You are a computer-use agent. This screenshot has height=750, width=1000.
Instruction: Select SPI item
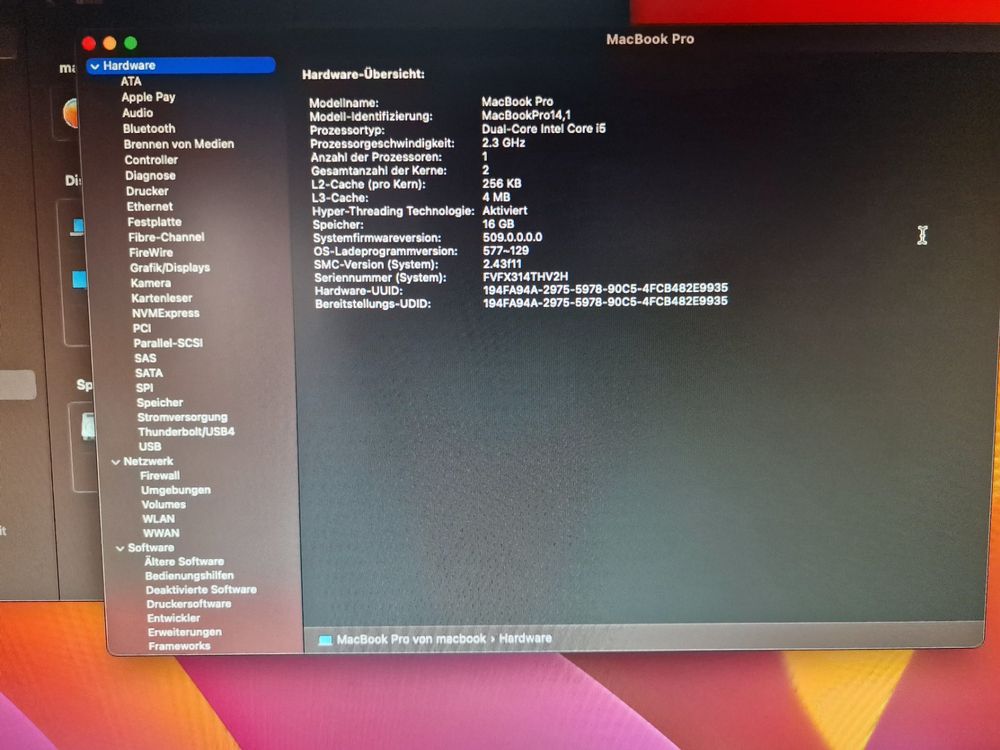pyautogui.click(x=145, y=388)
